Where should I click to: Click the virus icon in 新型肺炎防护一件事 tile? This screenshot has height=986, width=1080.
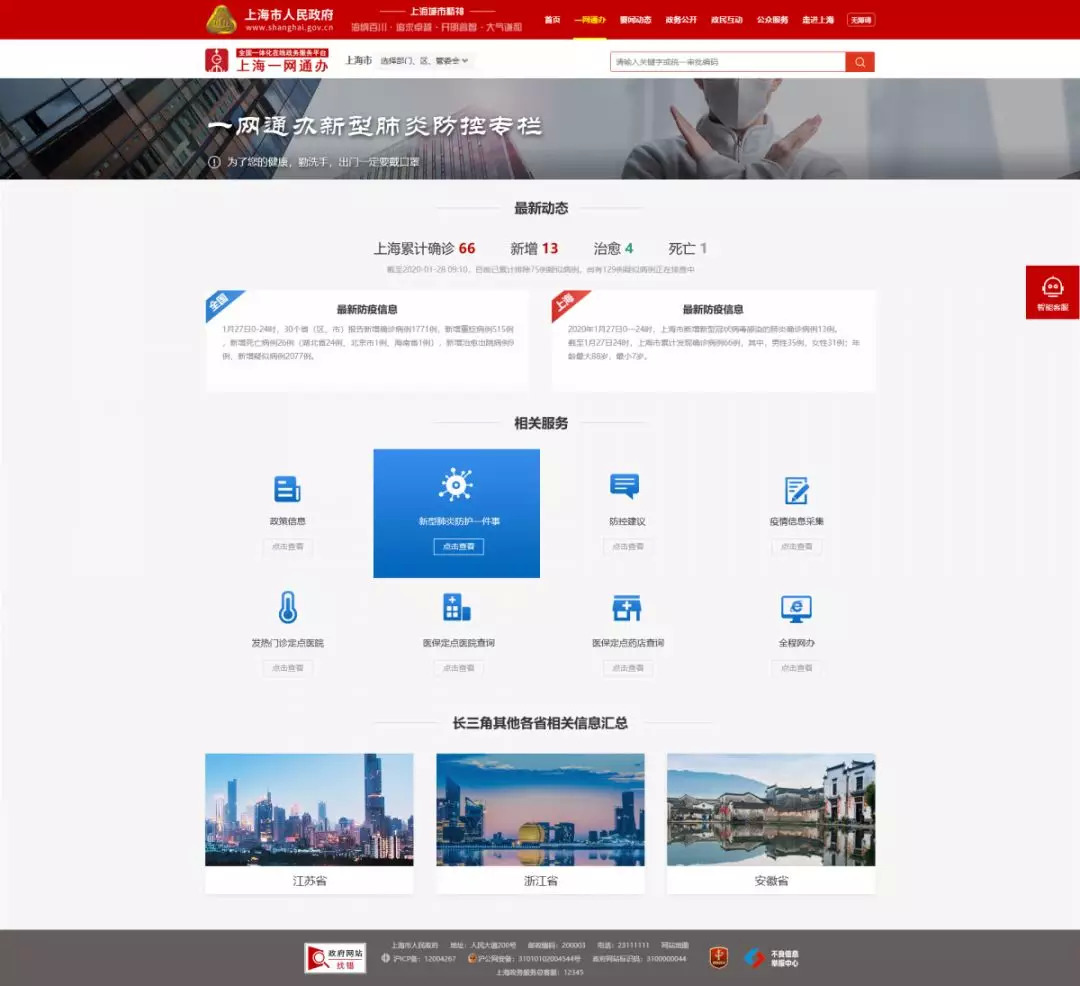[x=456, y=484]
